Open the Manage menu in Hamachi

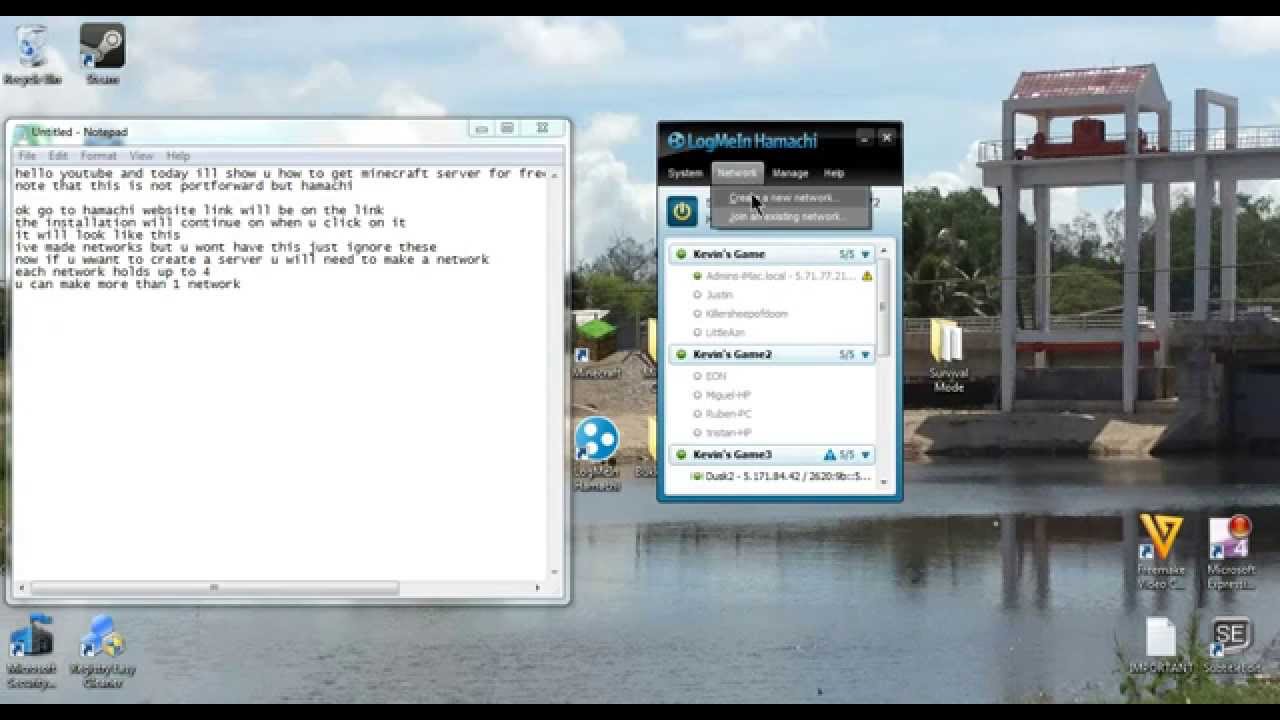(x=789, y=173)
